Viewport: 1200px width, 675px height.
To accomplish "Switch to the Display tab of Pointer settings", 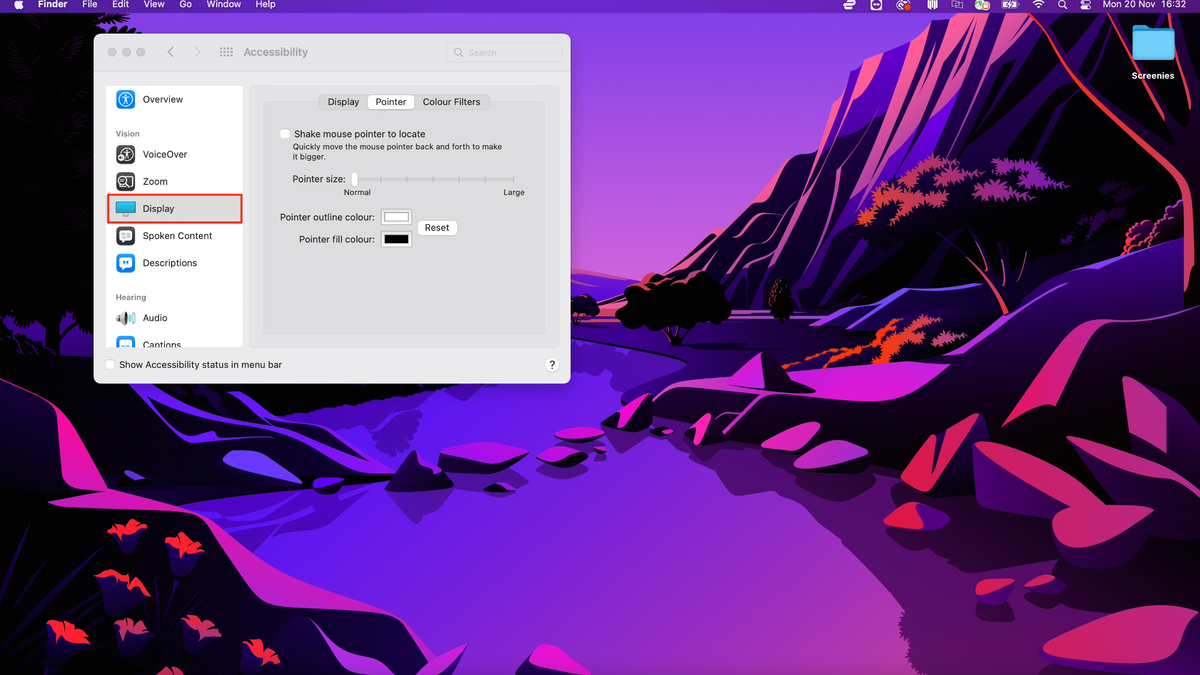I will click(x=342, y=101).
